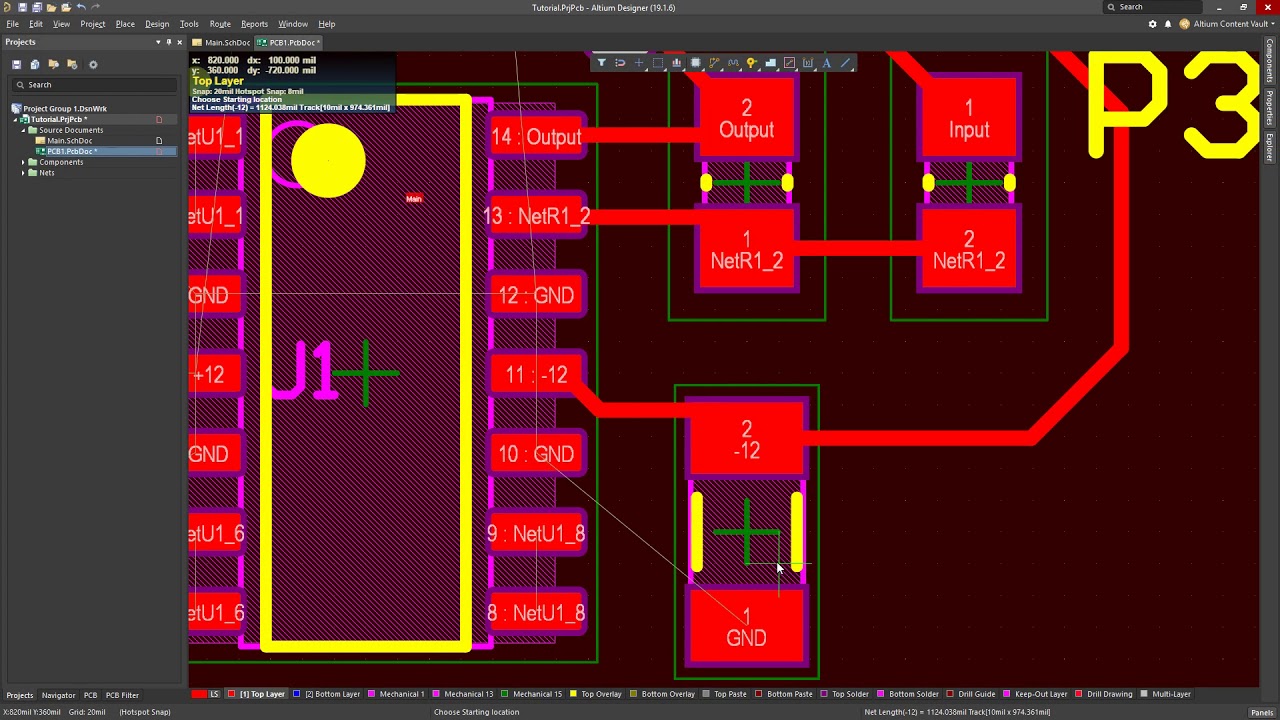Click the LS layer set button
The height and width of the screenshot is (720, 1280).
(214, 694)
